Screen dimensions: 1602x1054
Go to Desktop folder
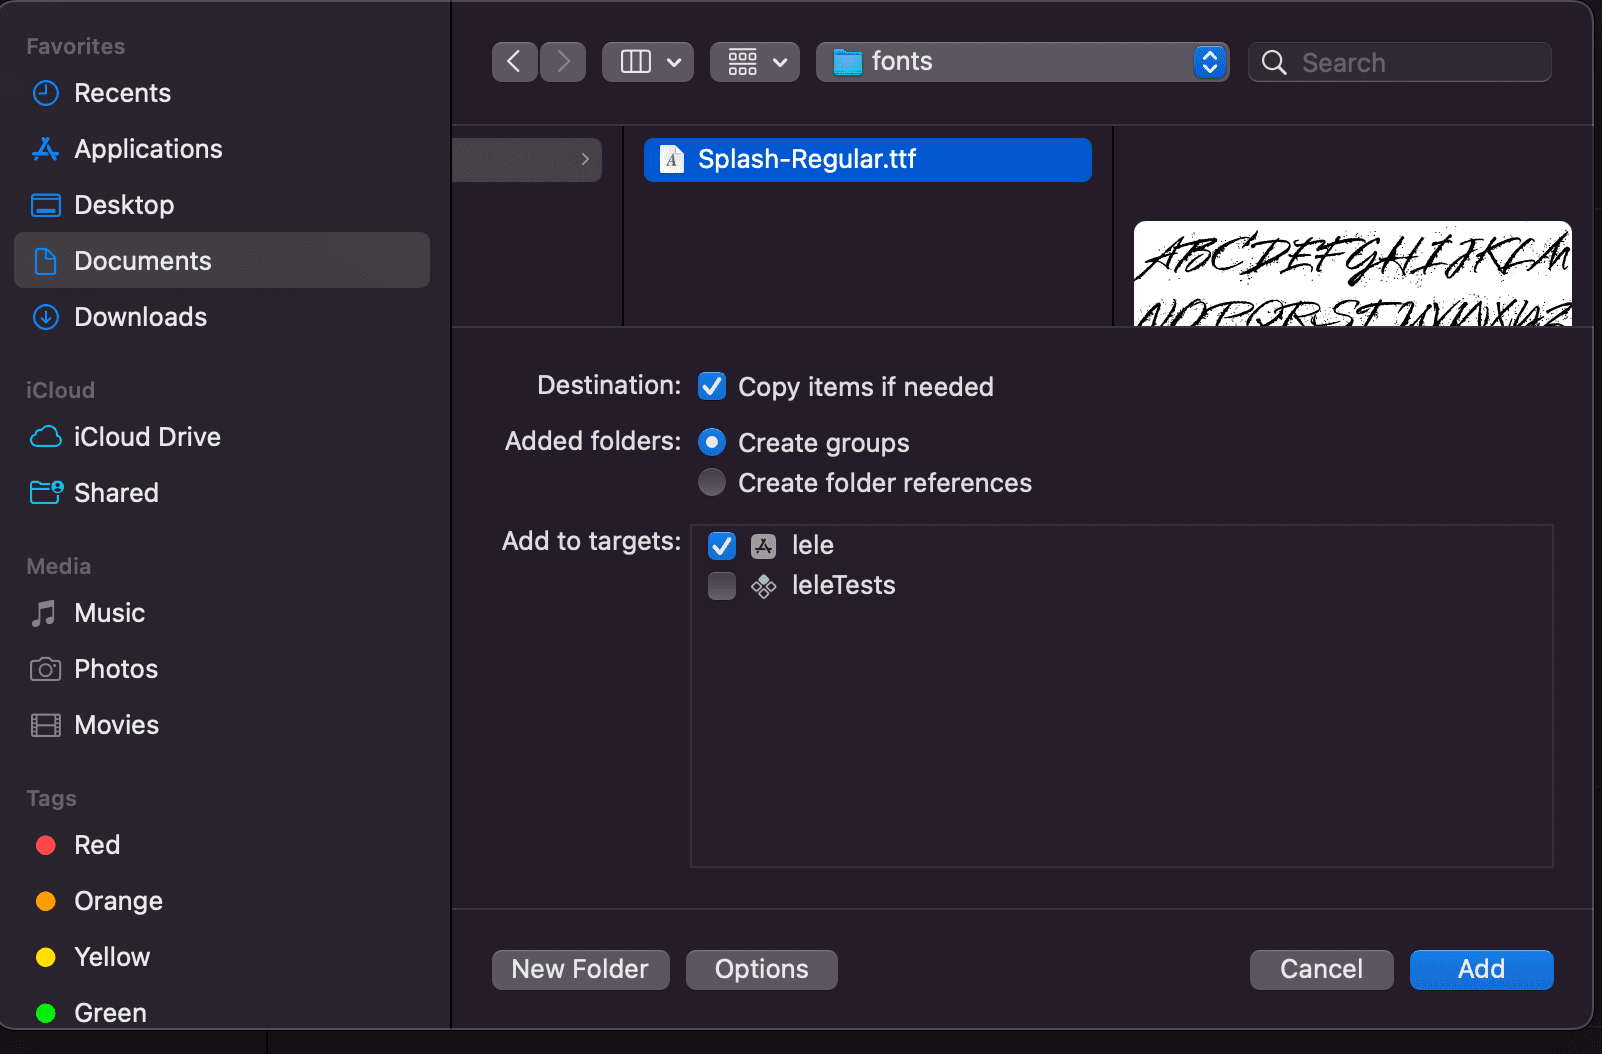click(x=222, y=205)
